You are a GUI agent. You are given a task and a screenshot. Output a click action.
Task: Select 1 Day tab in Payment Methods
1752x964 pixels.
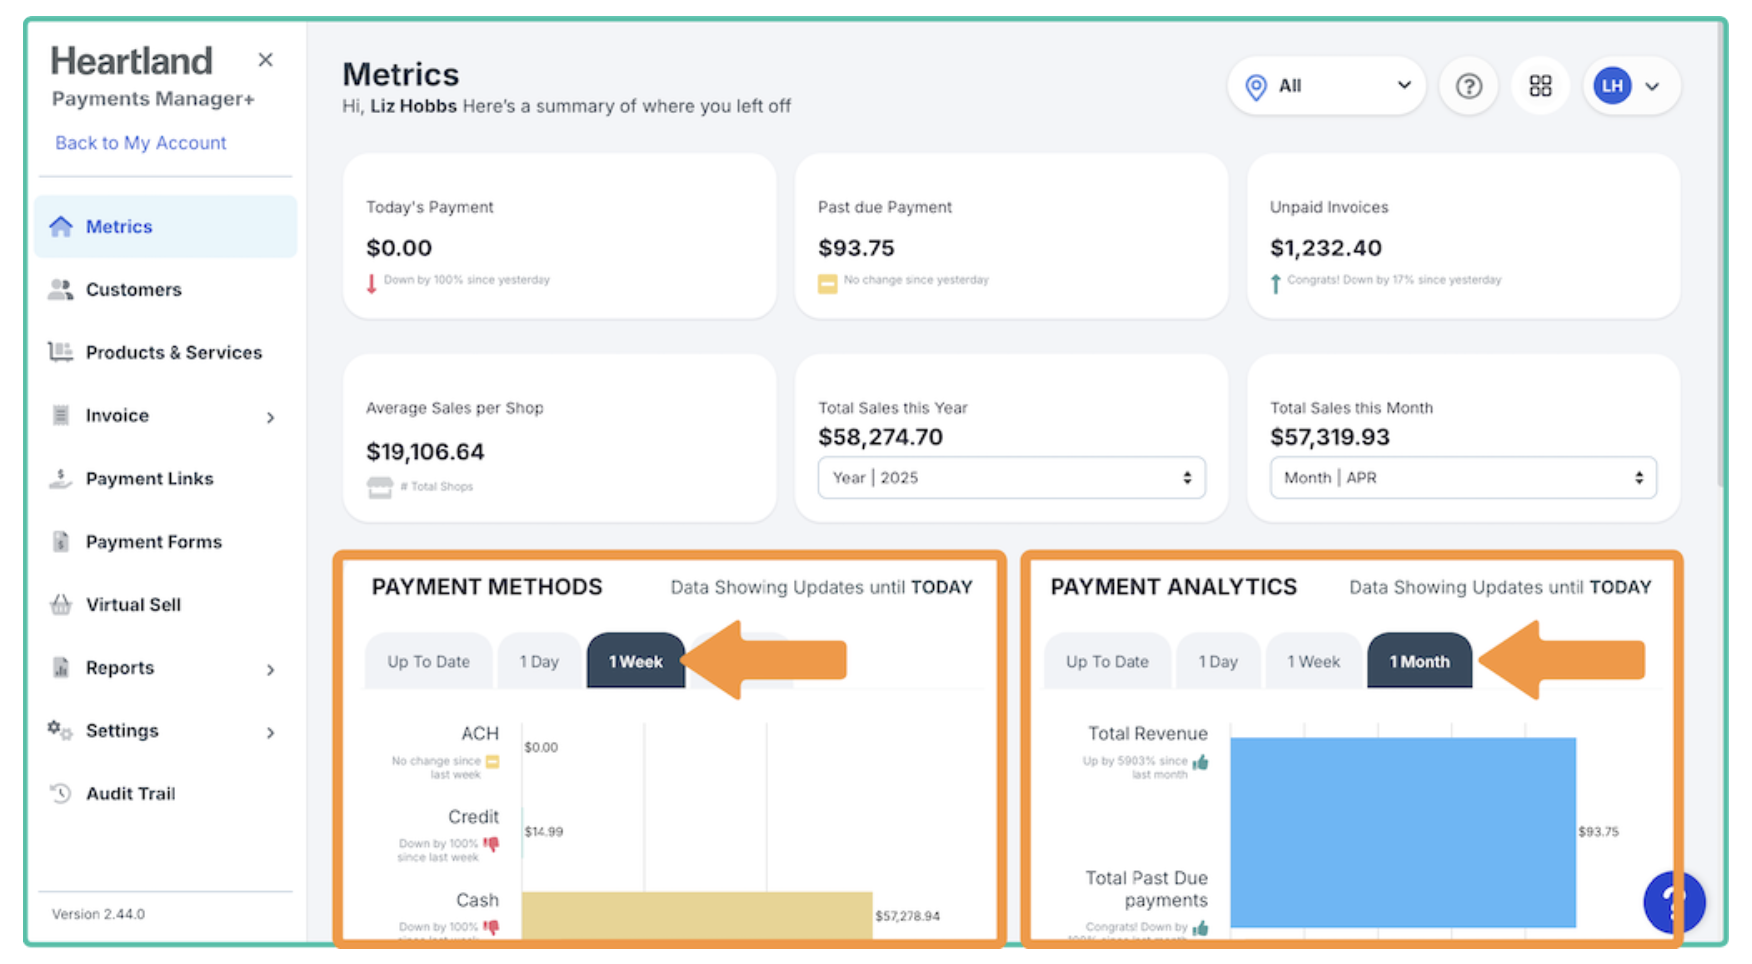tap(539, 662)
